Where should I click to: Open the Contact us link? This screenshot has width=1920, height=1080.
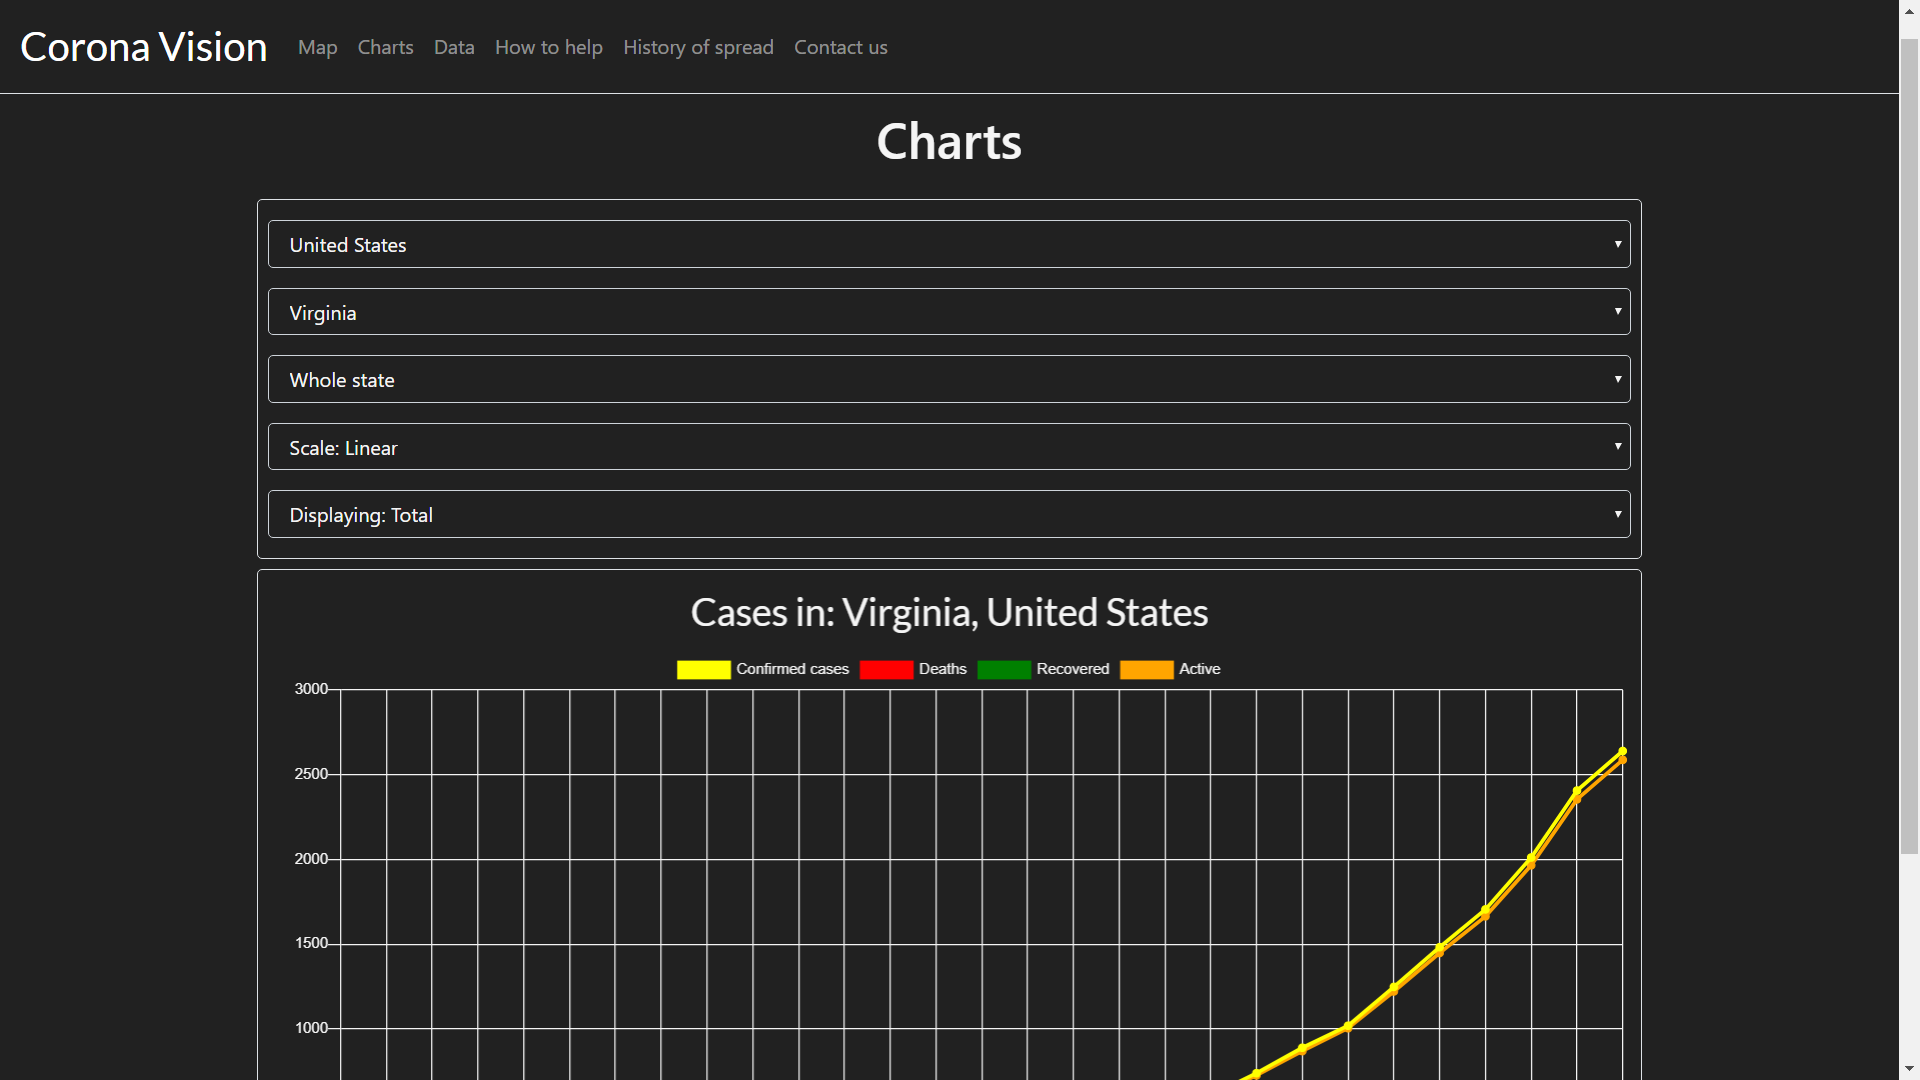point(840,47)
